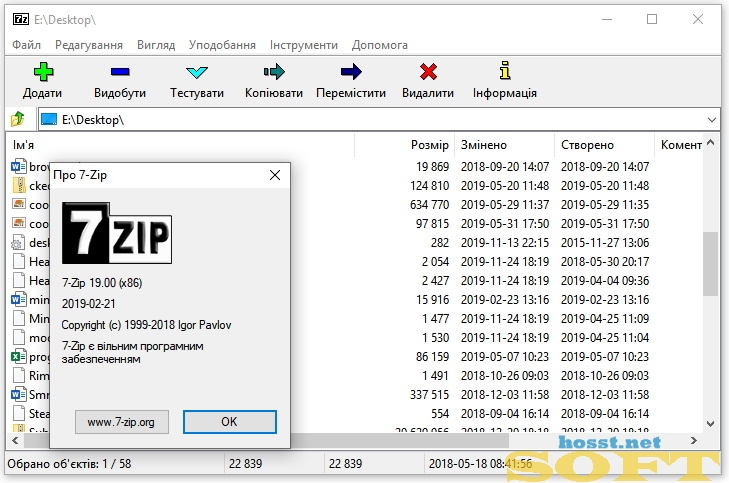This screenshot has height=483, width=729.
Task: Click the 7-ZIP logo in About dialog
Action: click(117, 233)
